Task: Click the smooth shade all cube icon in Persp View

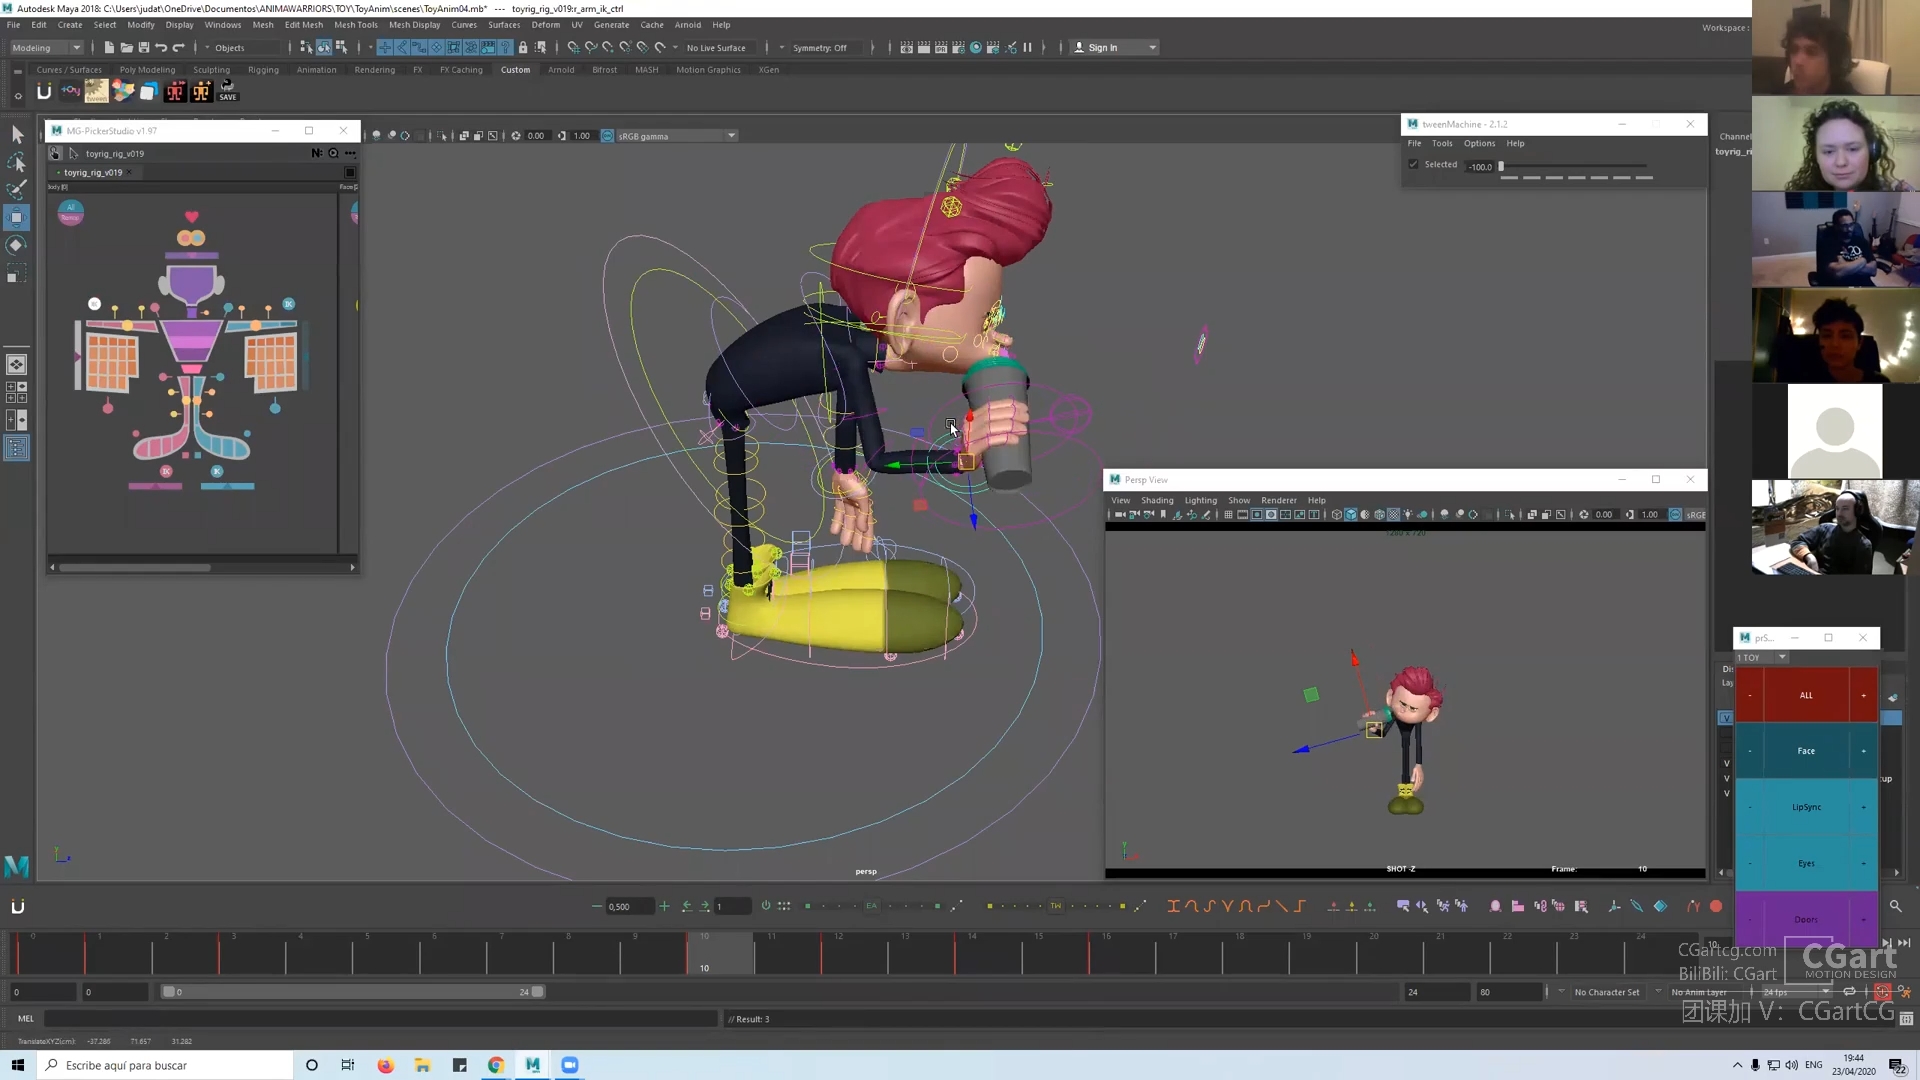Action: point(1351,515)
